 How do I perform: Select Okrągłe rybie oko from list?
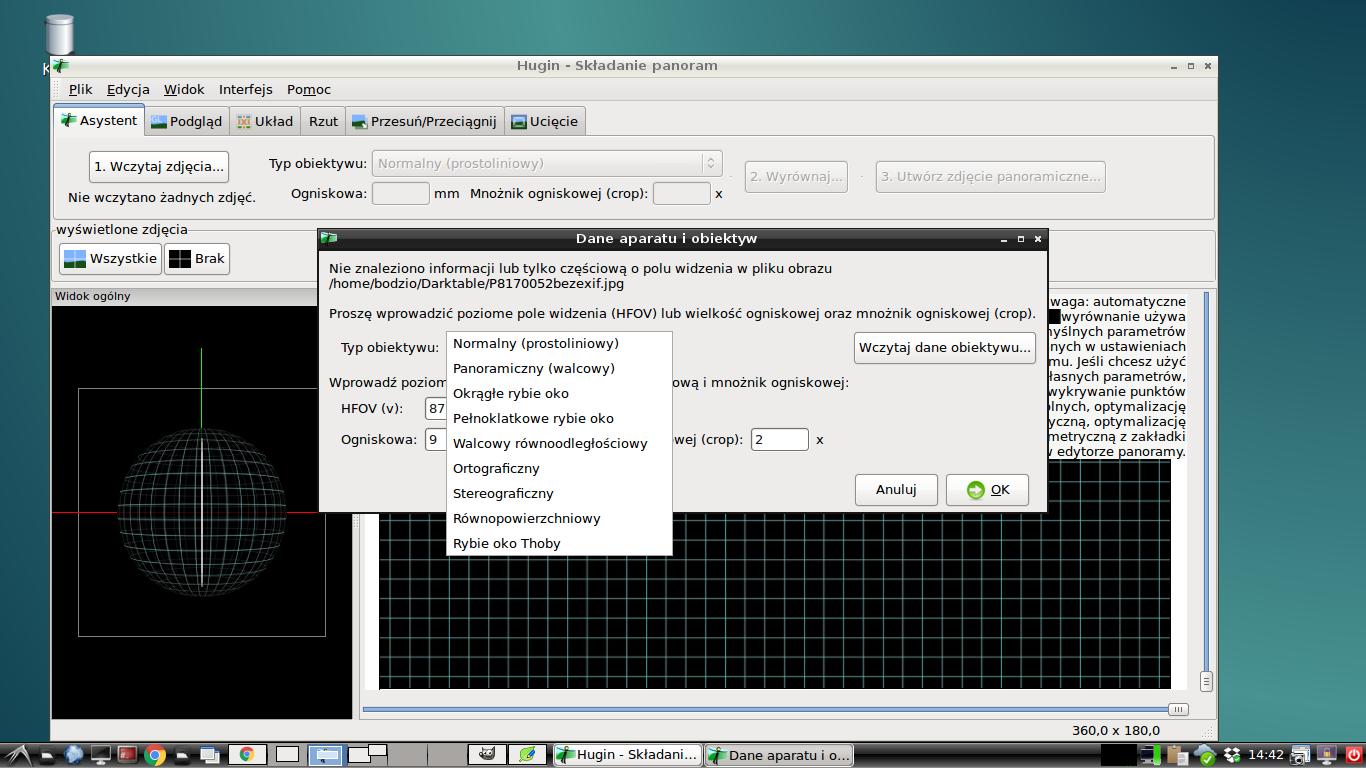(x=510, y=394)
